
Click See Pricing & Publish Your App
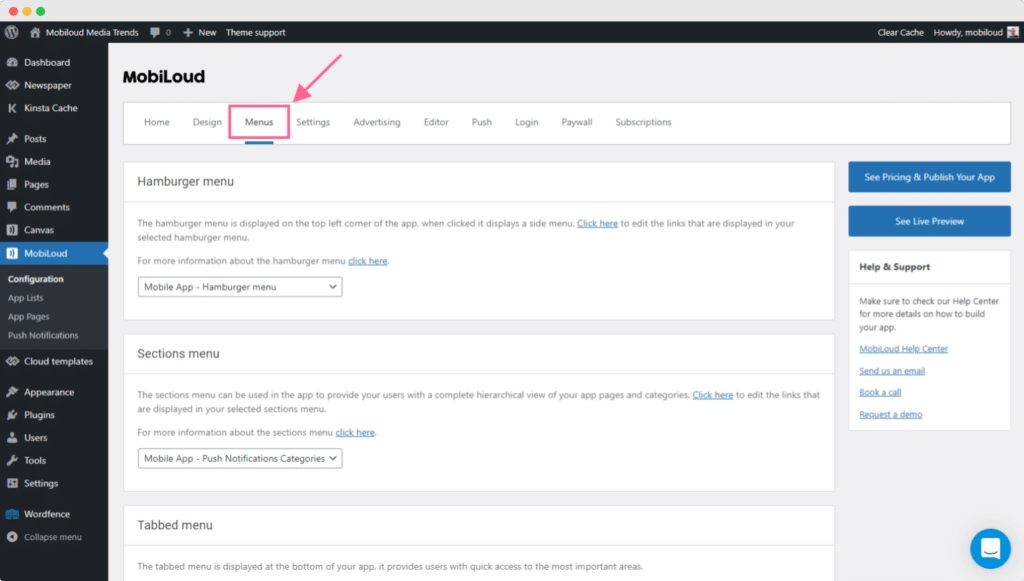(929, 177)
